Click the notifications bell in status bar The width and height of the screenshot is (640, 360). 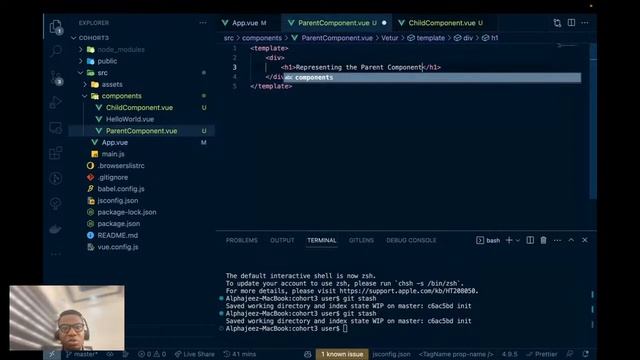586,354
